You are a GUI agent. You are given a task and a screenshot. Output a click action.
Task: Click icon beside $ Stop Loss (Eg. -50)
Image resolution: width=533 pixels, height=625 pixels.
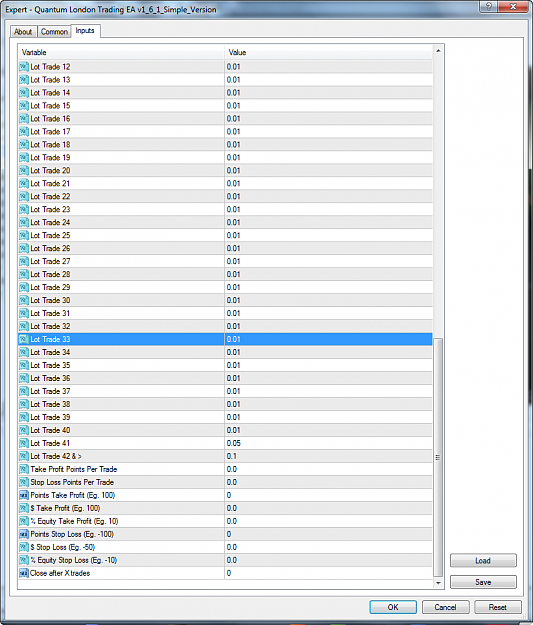[24, 547]
